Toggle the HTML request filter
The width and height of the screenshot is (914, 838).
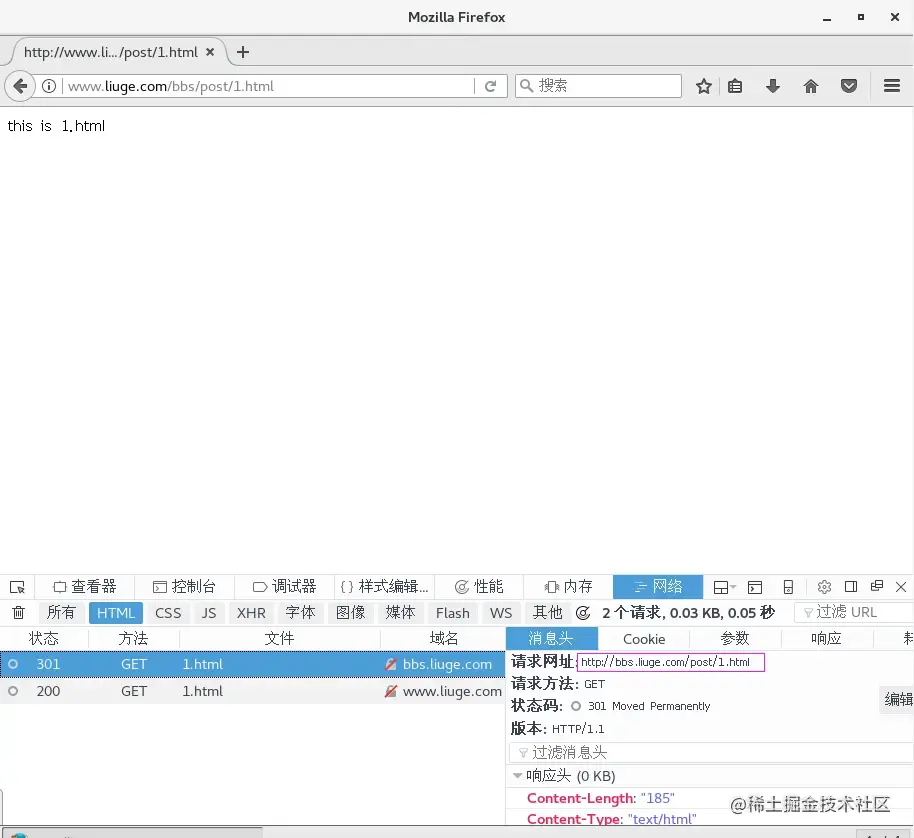pos(115,612)
